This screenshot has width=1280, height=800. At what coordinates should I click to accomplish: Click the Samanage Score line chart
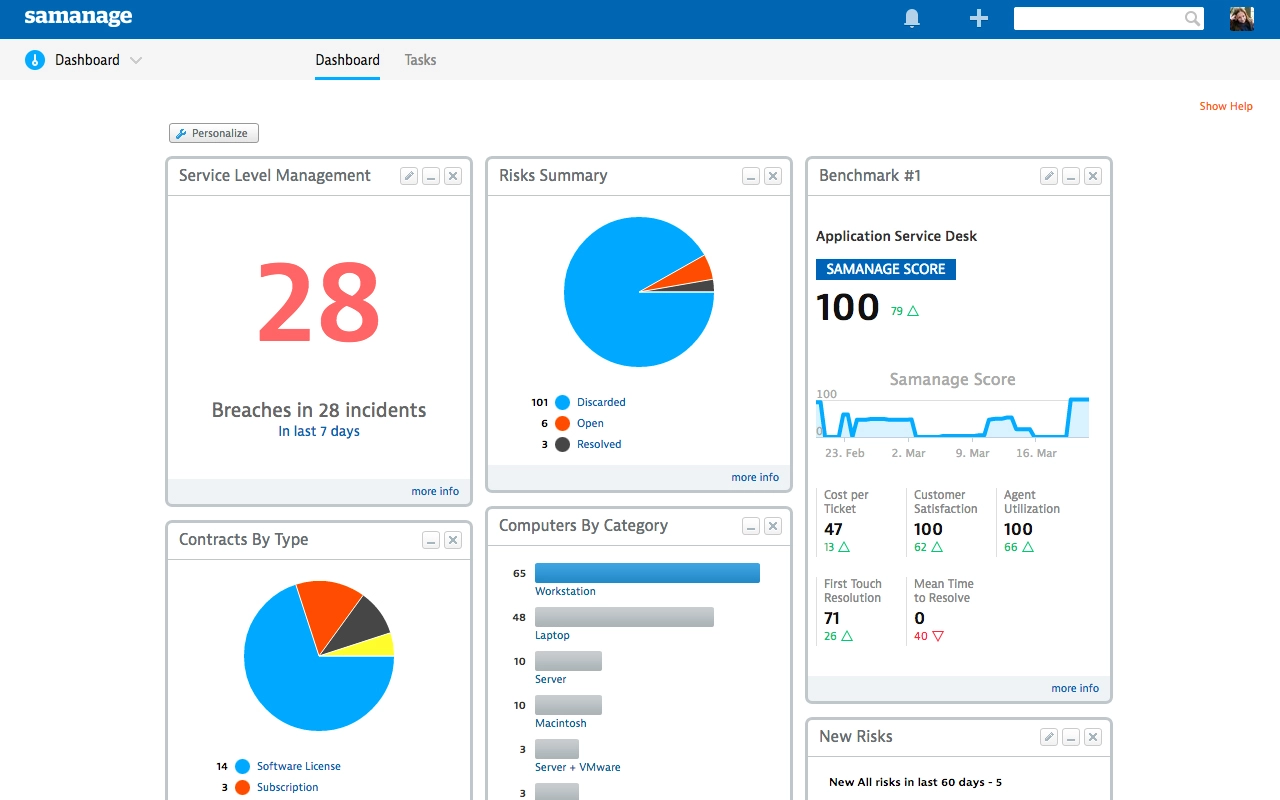952,418
